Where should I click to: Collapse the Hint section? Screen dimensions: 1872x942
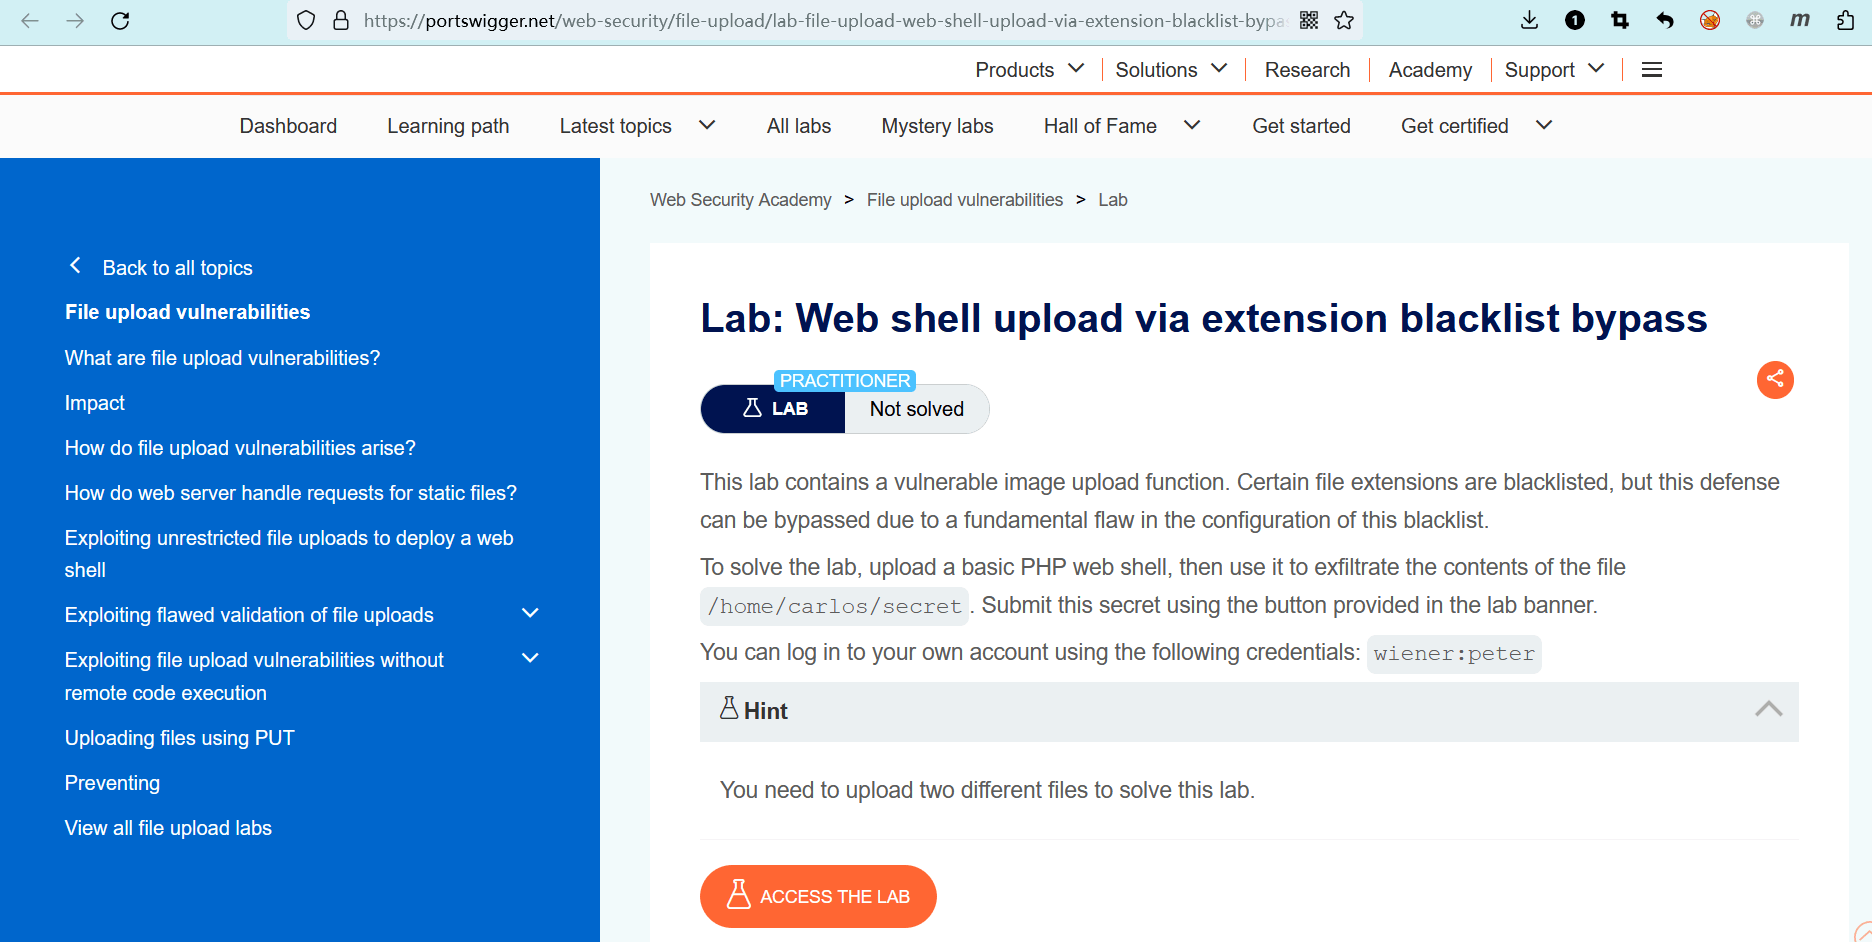[x=1768, y=710]
